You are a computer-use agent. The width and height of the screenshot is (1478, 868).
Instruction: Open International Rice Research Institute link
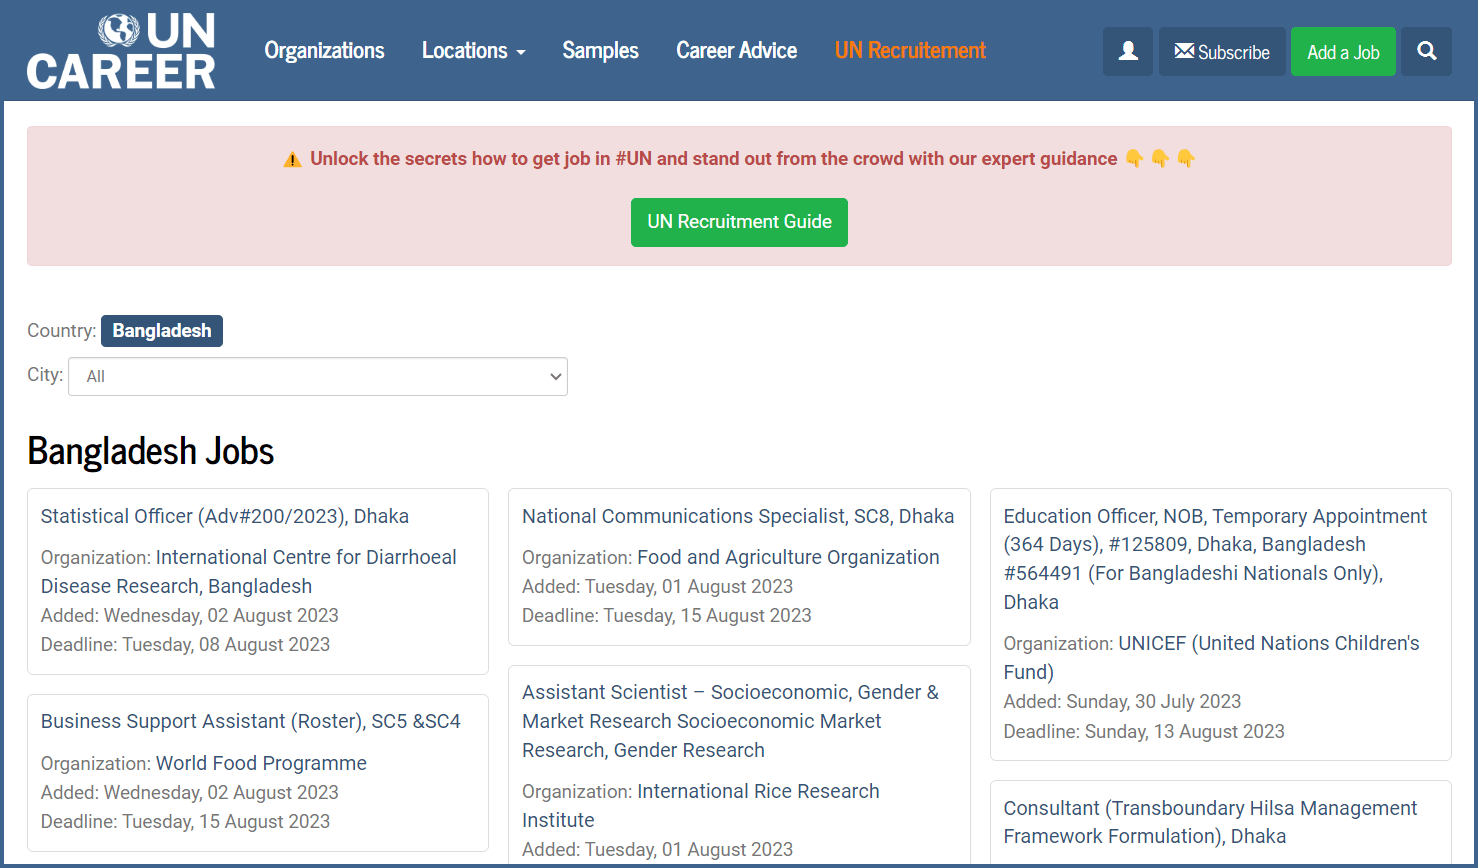tap(701, 806)
